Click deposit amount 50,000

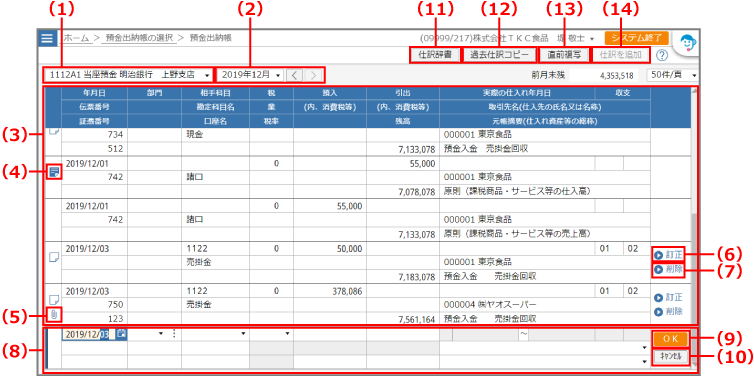[349, 249]
